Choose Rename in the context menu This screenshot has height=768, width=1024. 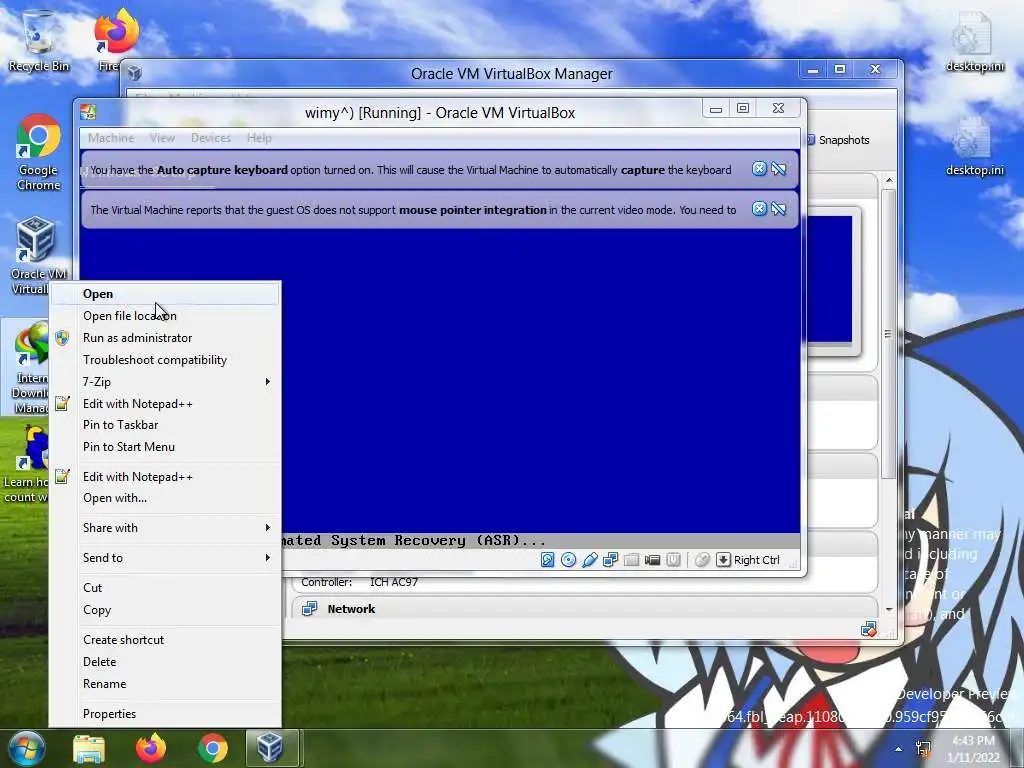(x=165, y=684)
